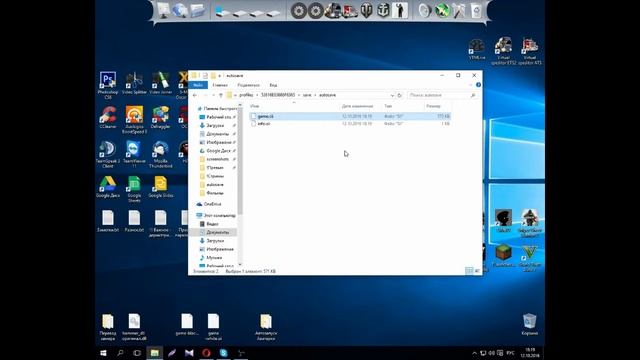Click the 'save' breadcrumb in the address bar

point(307,95)
